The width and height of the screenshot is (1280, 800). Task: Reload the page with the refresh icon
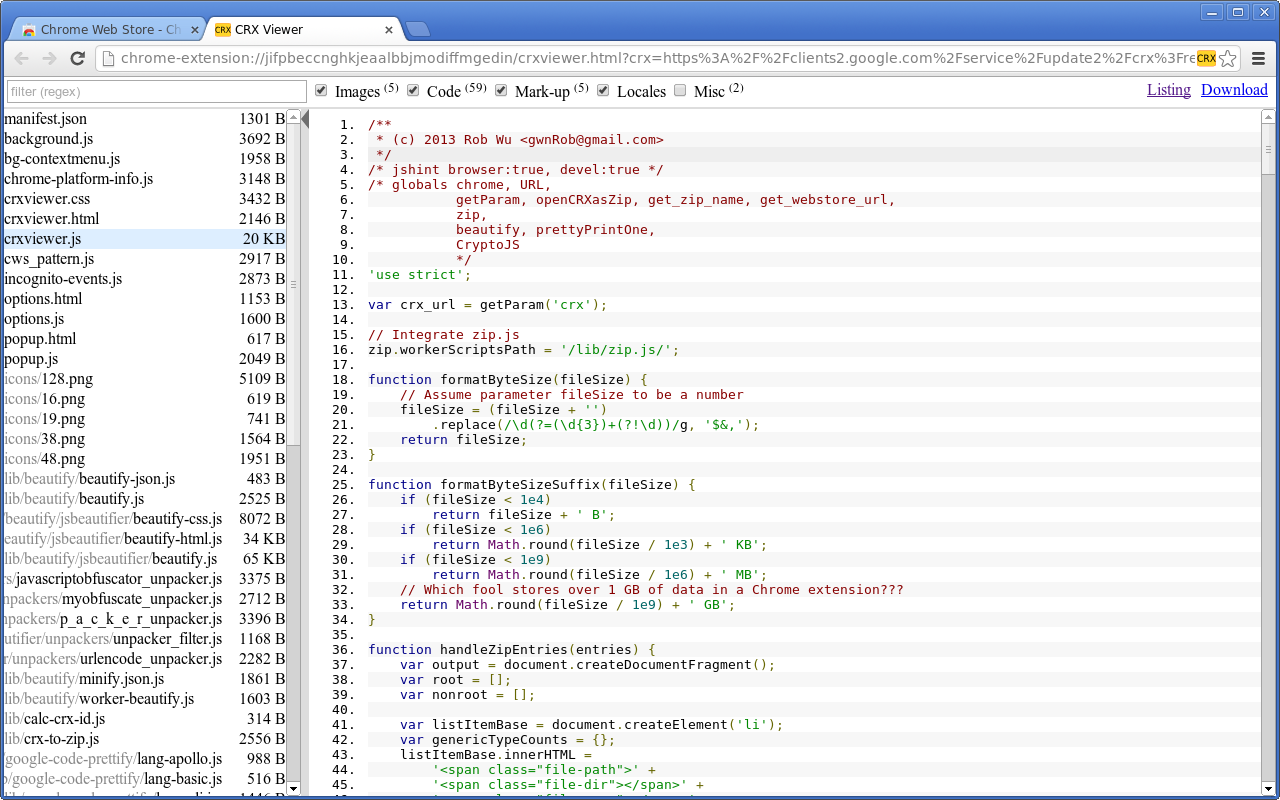pyautogui.click(x=77, y=59)
